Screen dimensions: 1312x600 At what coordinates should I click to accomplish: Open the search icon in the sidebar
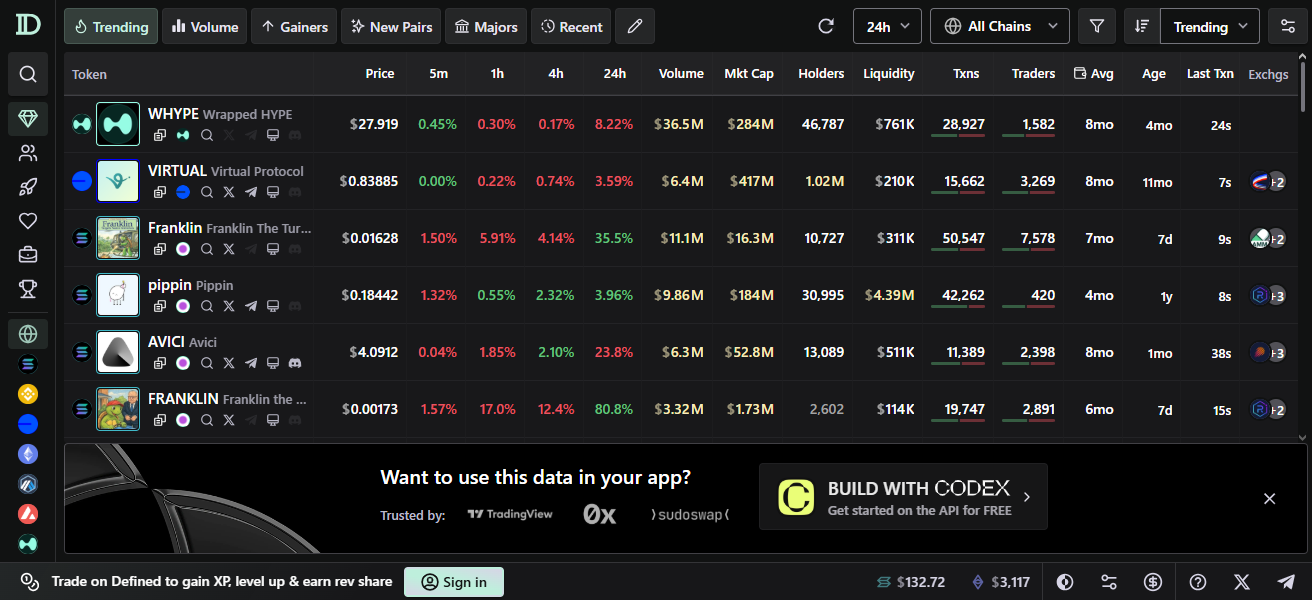coord(28,74)
